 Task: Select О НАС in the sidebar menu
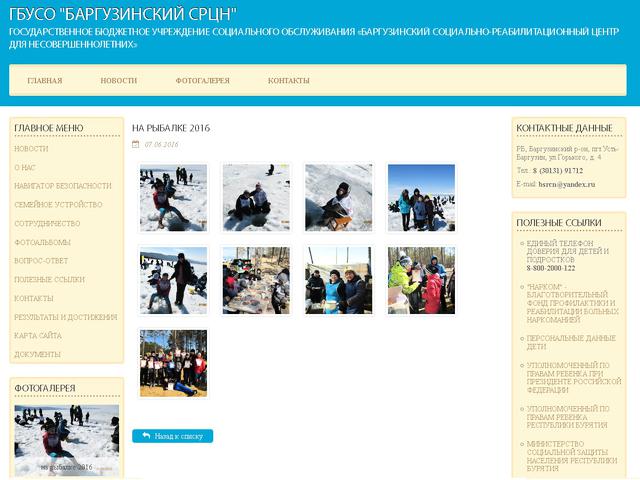coord(25,167)
